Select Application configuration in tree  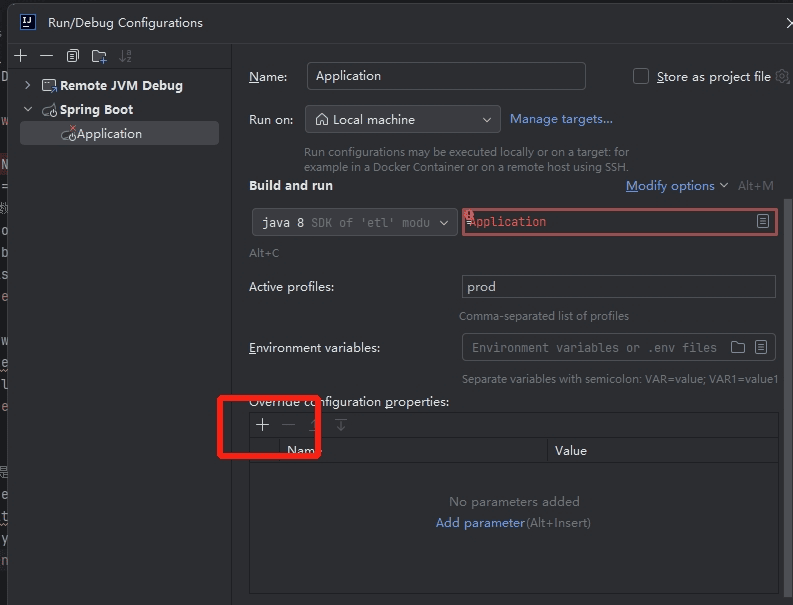pos(108,134)
